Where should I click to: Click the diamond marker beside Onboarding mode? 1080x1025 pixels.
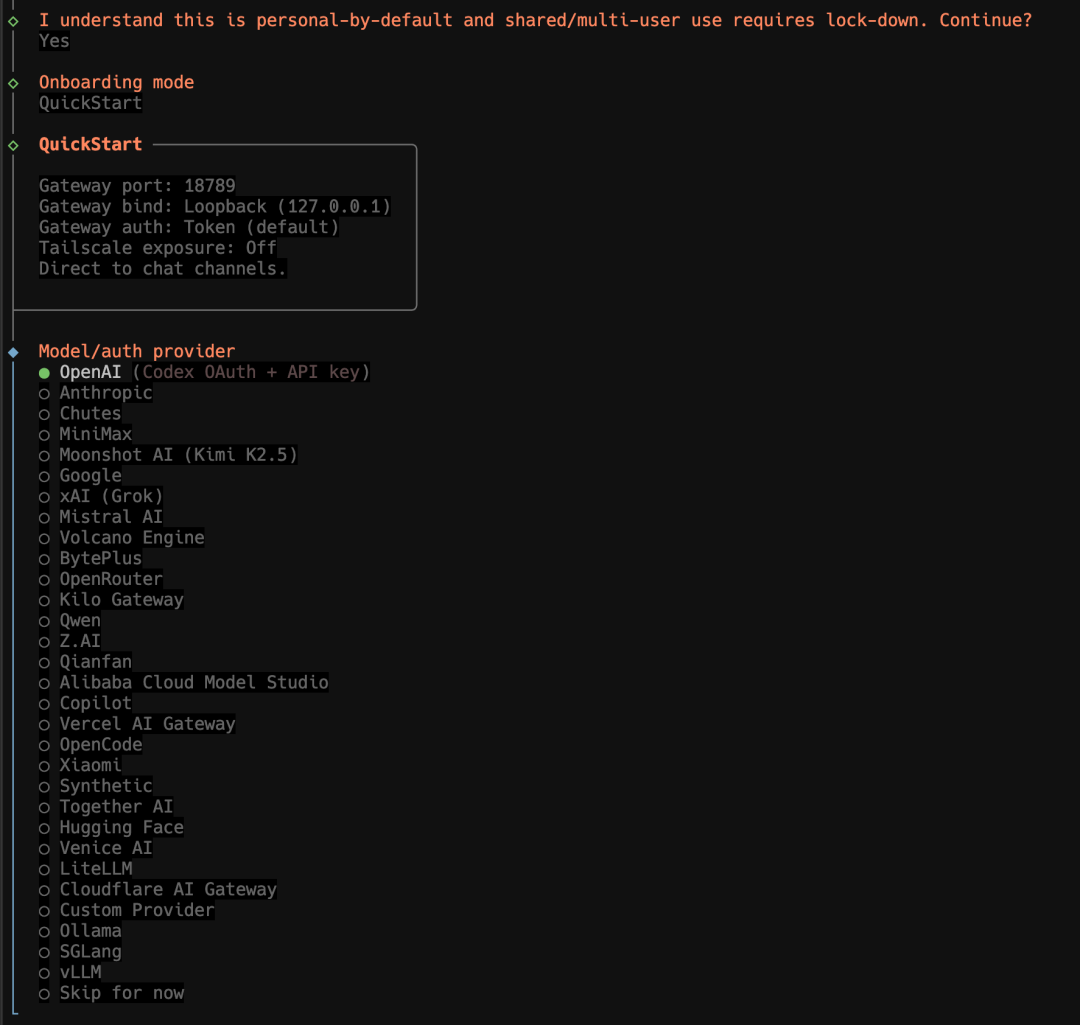coord(13,83)
